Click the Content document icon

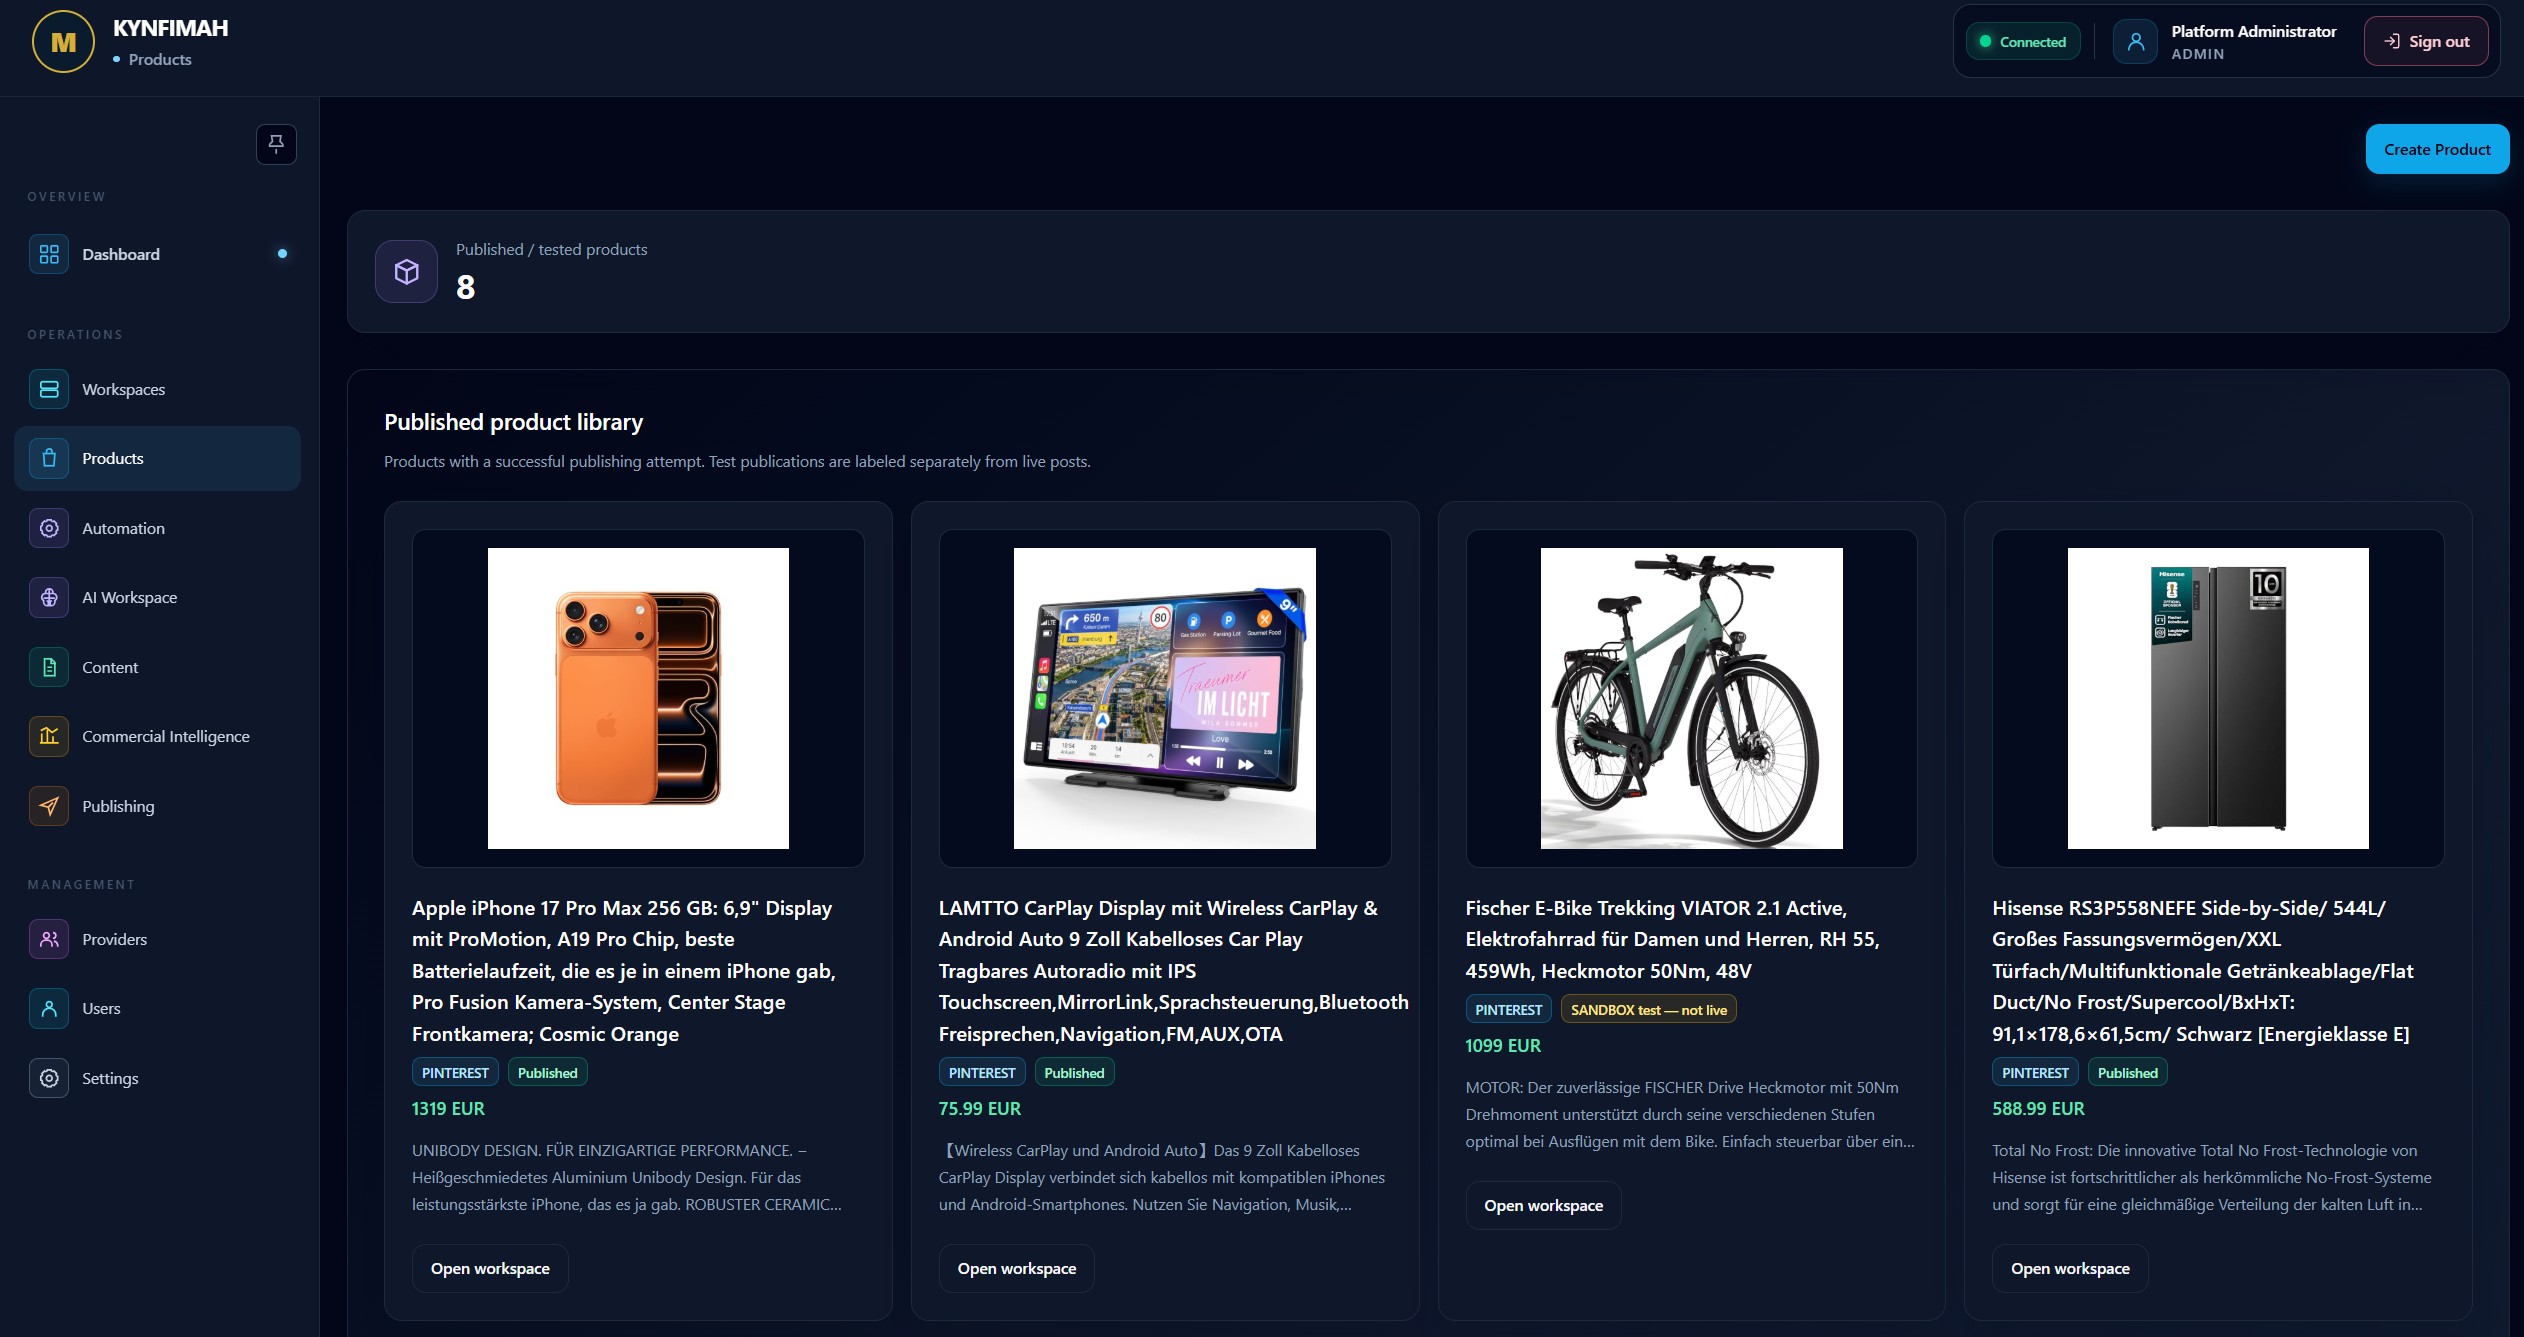coord(49,667)
